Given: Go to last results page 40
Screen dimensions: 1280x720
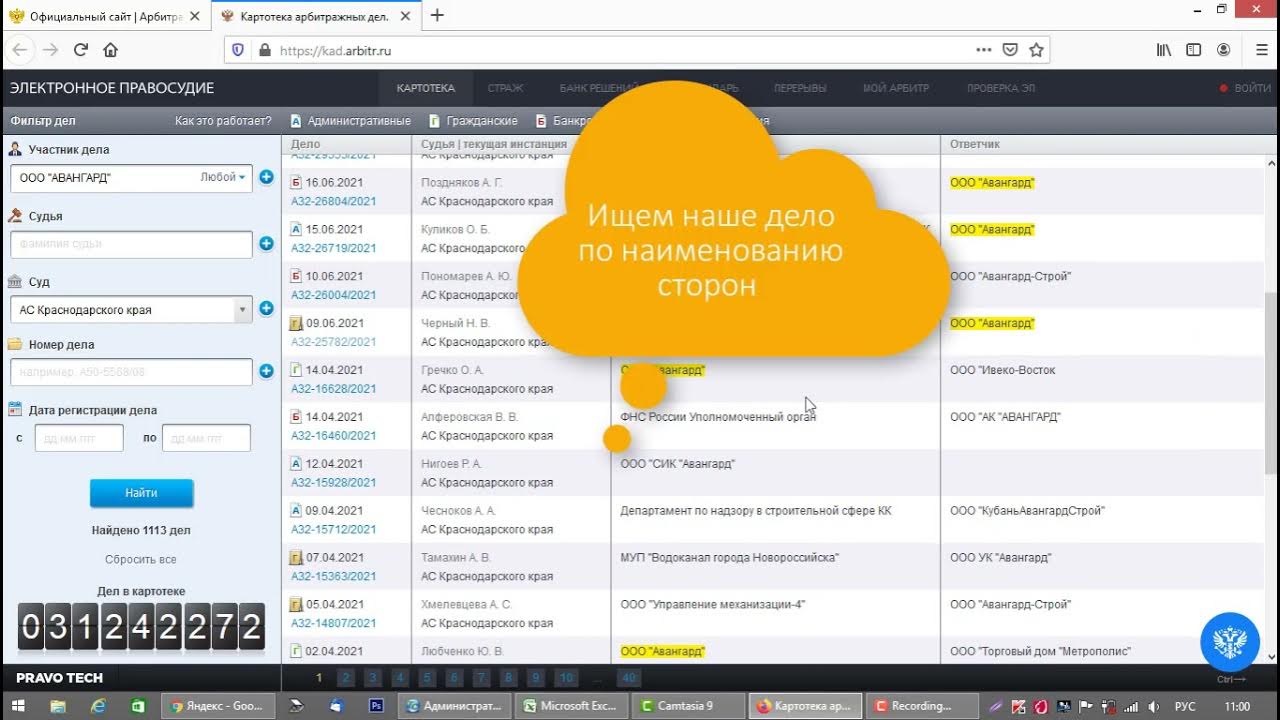Looking at the screenshot, I should tap(628, 678).
